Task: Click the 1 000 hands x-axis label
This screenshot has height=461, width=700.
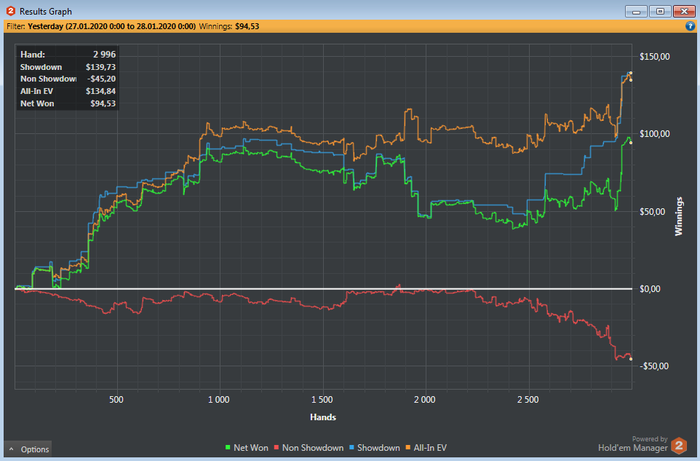Action: (219, 399)
